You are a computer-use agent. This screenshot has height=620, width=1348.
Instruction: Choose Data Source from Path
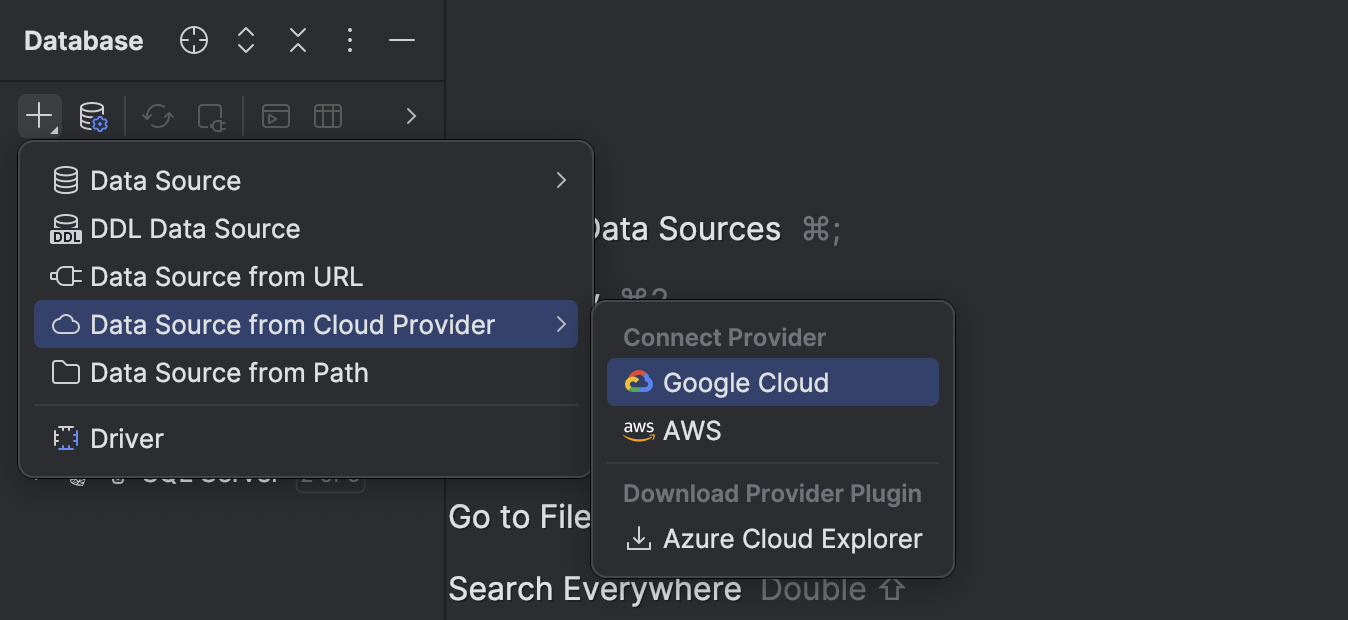click(x=306, y=373)
